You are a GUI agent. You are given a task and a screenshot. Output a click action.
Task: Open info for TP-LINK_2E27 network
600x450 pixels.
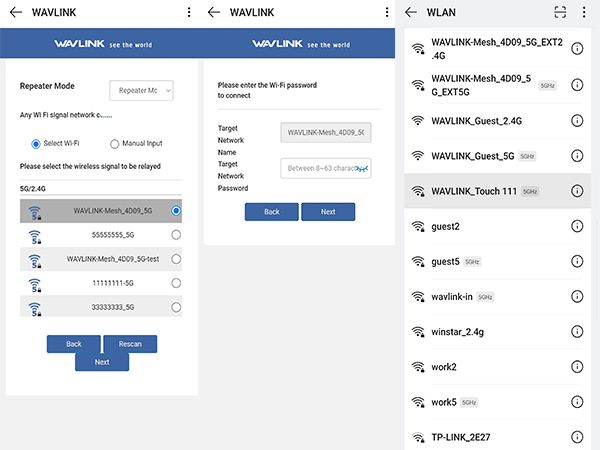point(577,437)
